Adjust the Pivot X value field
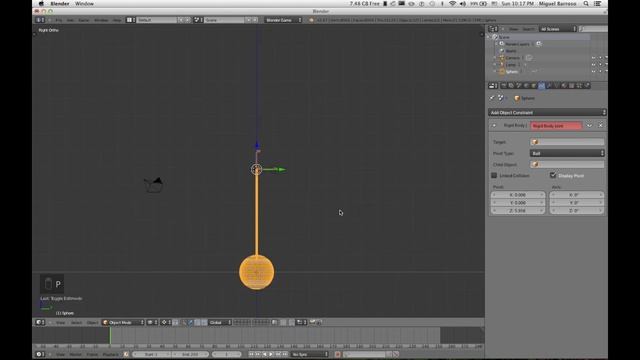 pyautogui.click(x=518, y=195)
